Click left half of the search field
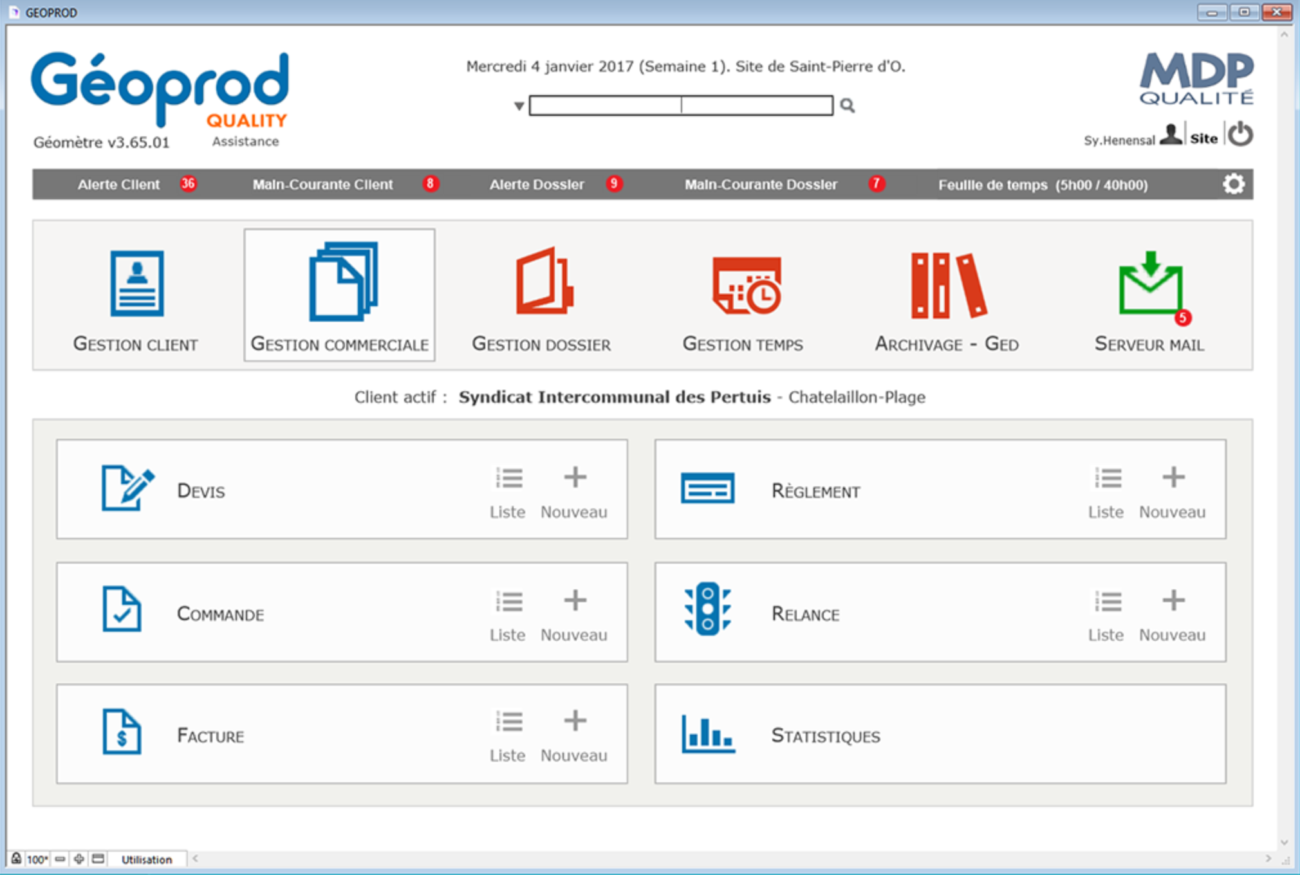The height and width of the screenshot is (875, 1300). pyautogui.click(x=605, y=105)
